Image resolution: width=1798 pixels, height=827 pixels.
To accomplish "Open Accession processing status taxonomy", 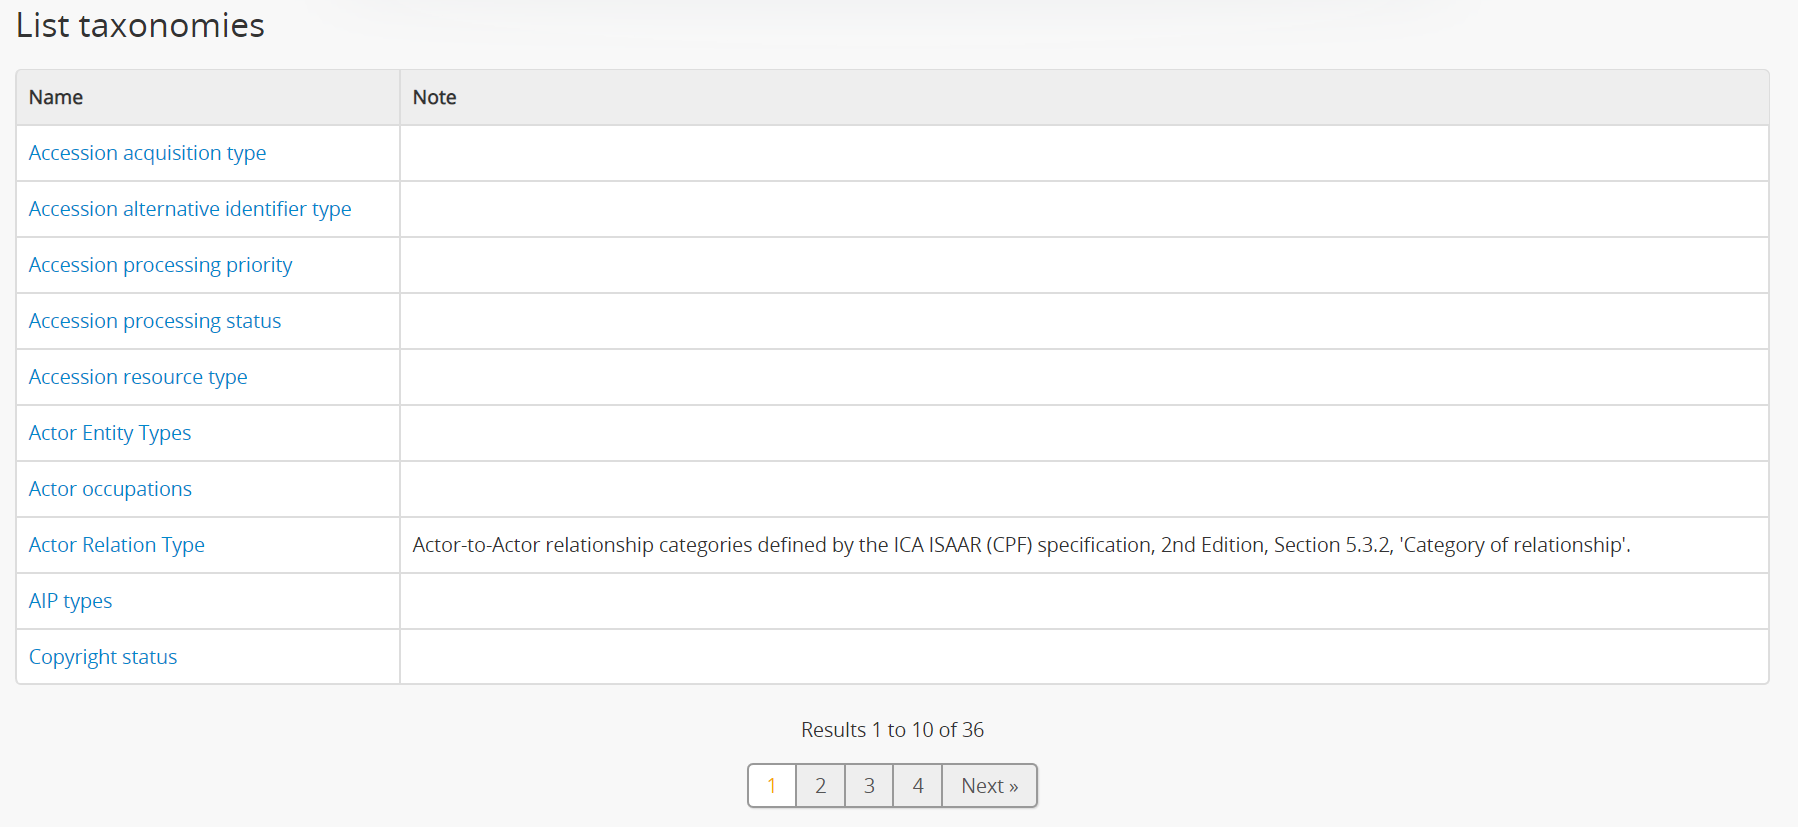I will (x=155, y=321).
